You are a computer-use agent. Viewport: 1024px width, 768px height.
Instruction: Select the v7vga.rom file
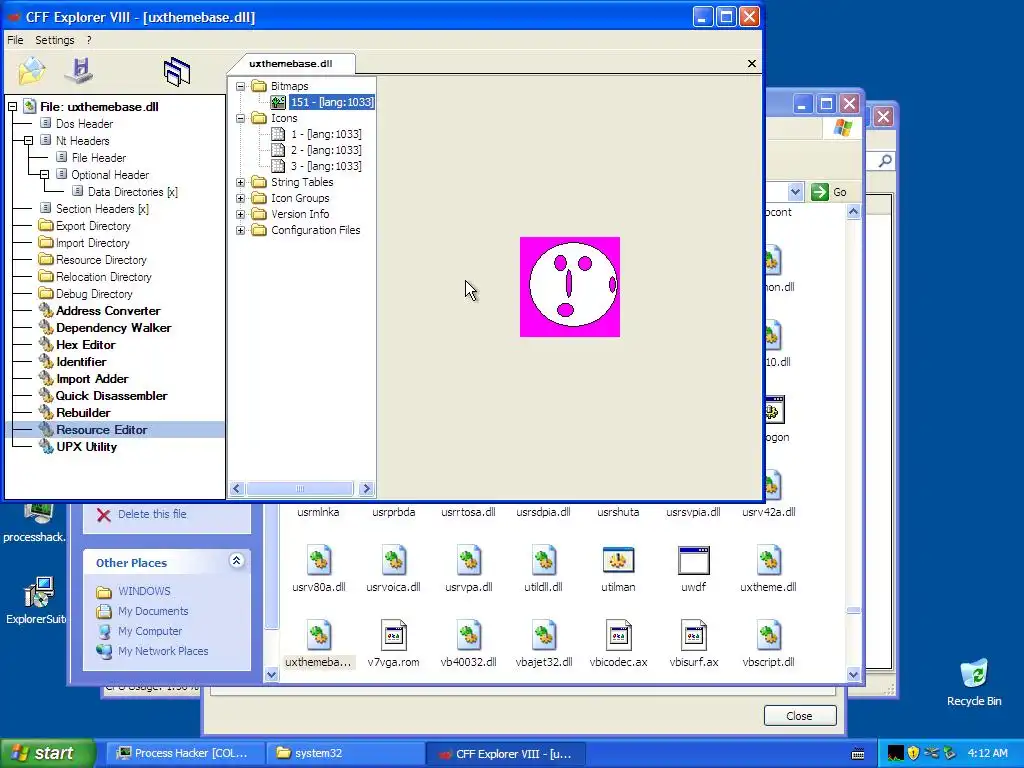393,644
